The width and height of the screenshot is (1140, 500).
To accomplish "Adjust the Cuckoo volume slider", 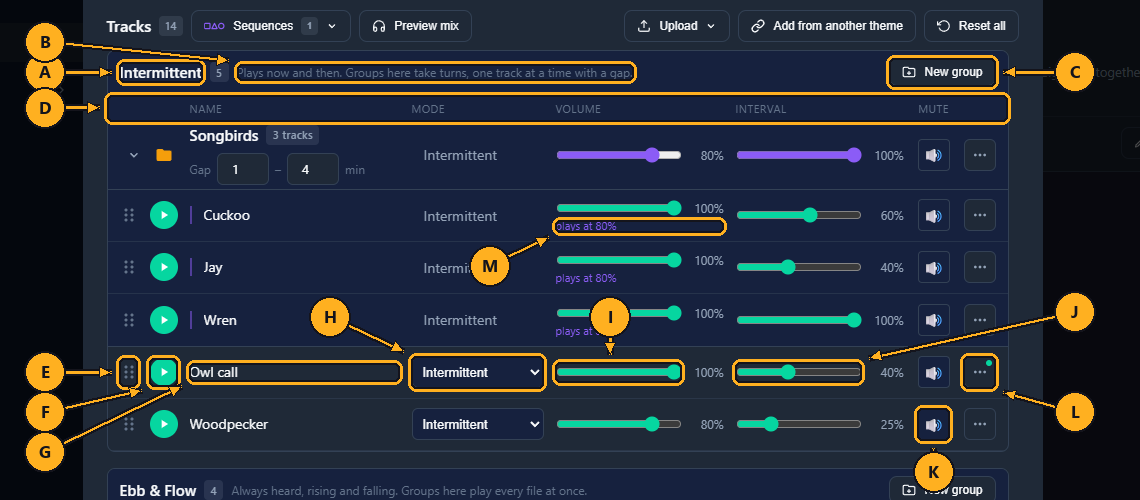I will [x=619, y=208].
